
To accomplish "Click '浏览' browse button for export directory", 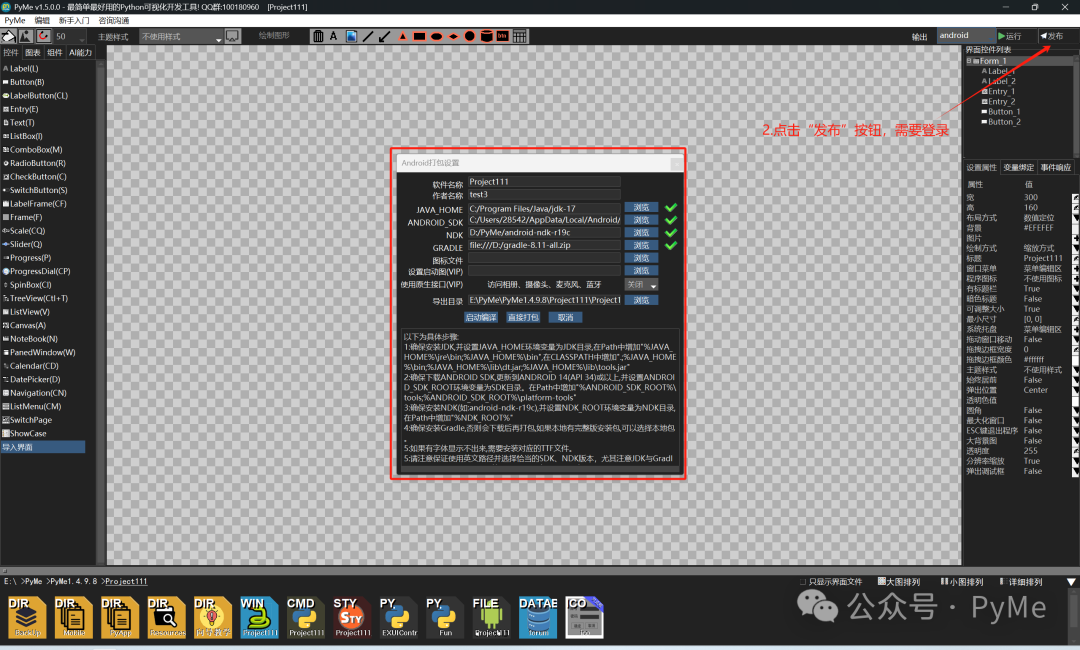I will [641, 300].
